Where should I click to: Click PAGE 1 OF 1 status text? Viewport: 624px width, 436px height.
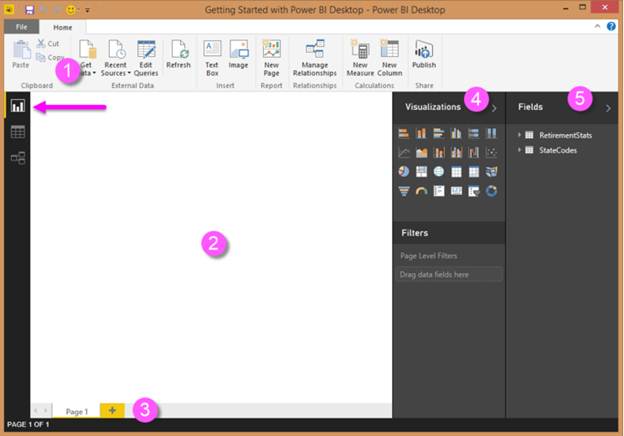tap(28, 424)
